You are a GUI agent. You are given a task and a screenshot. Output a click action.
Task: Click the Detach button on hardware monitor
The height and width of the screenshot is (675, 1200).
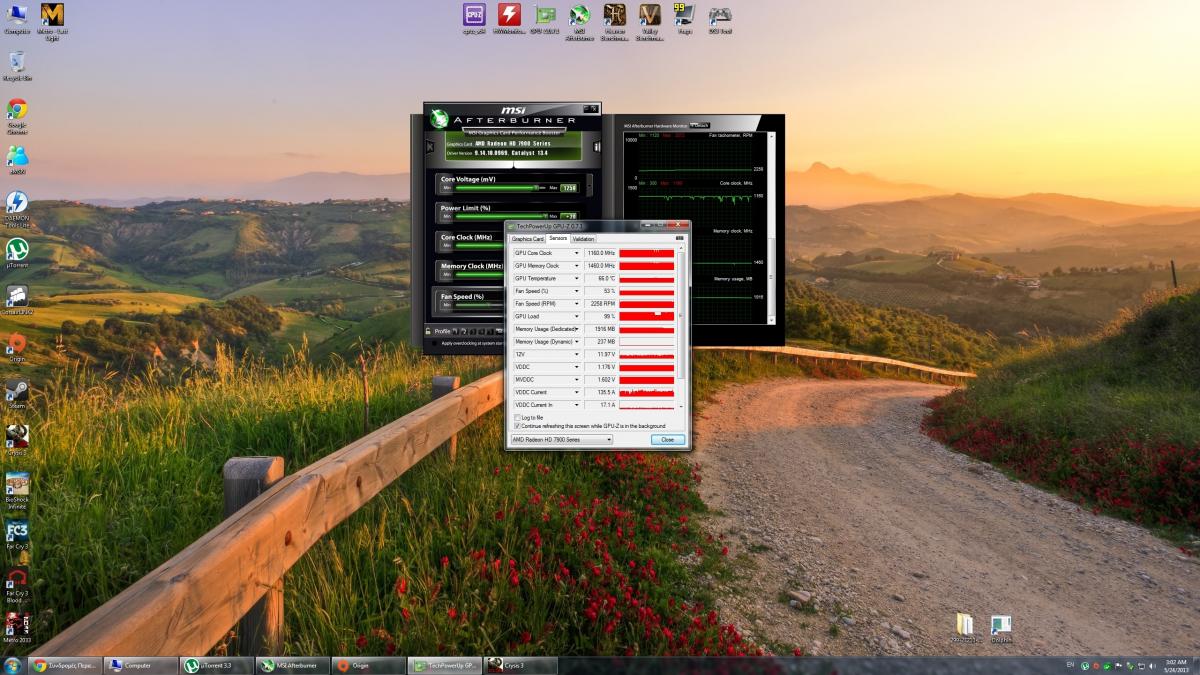point(700,125)
